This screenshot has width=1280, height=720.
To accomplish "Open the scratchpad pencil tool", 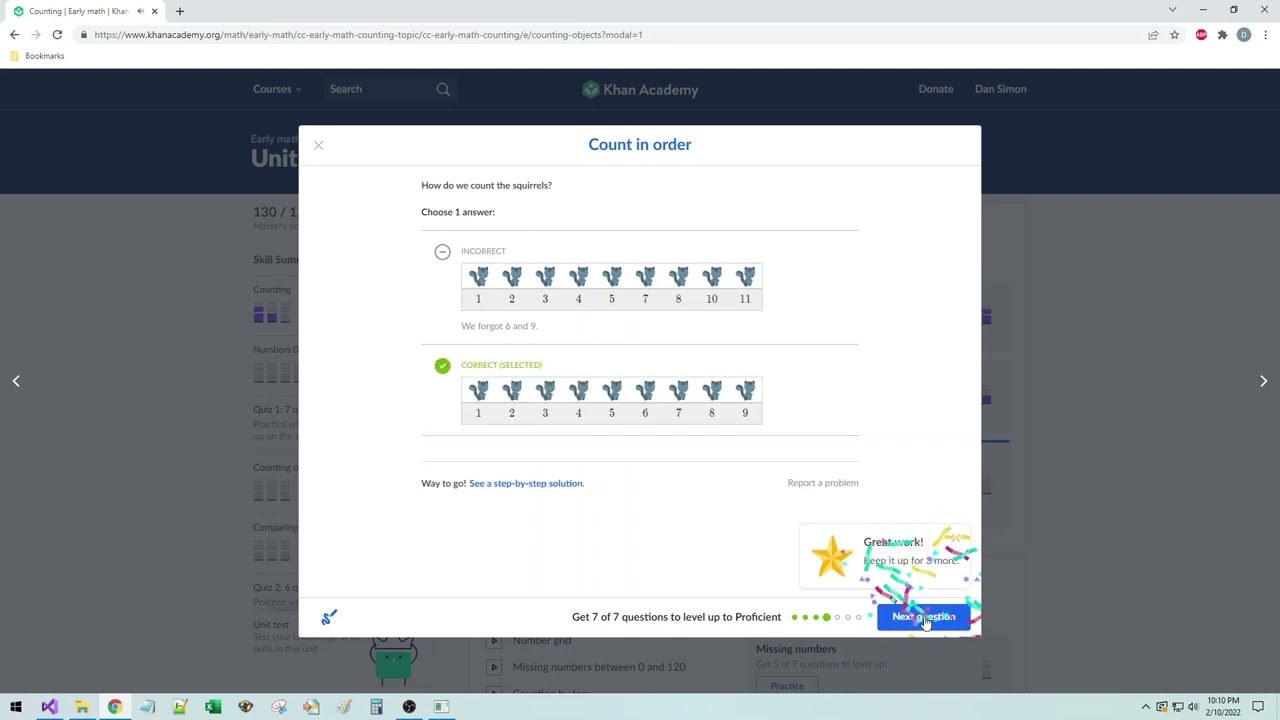I will (329, 617).
